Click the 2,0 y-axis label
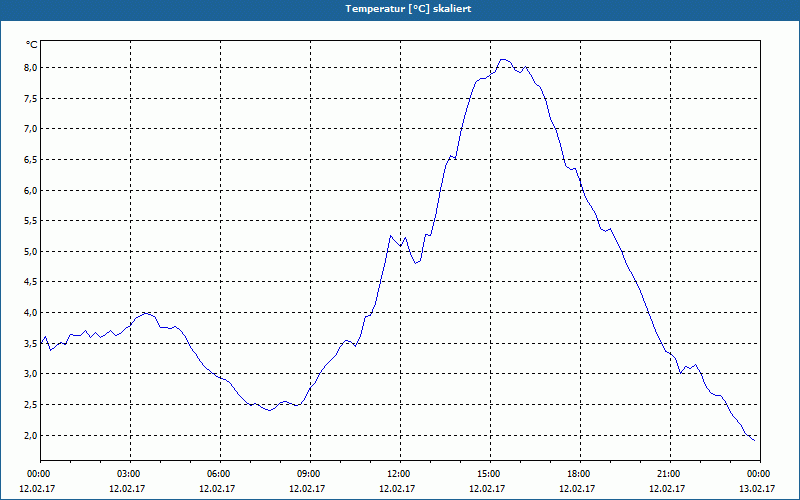Screen dimensions: 800x500 31,435
